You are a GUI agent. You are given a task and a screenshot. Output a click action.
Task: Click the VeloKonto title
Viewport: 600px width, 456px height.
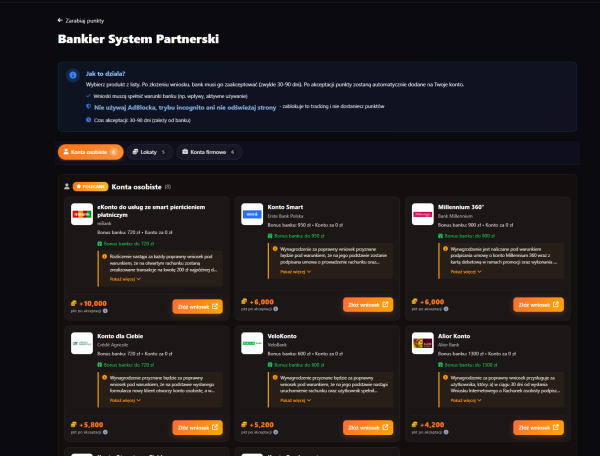click(x=282, y=336)
